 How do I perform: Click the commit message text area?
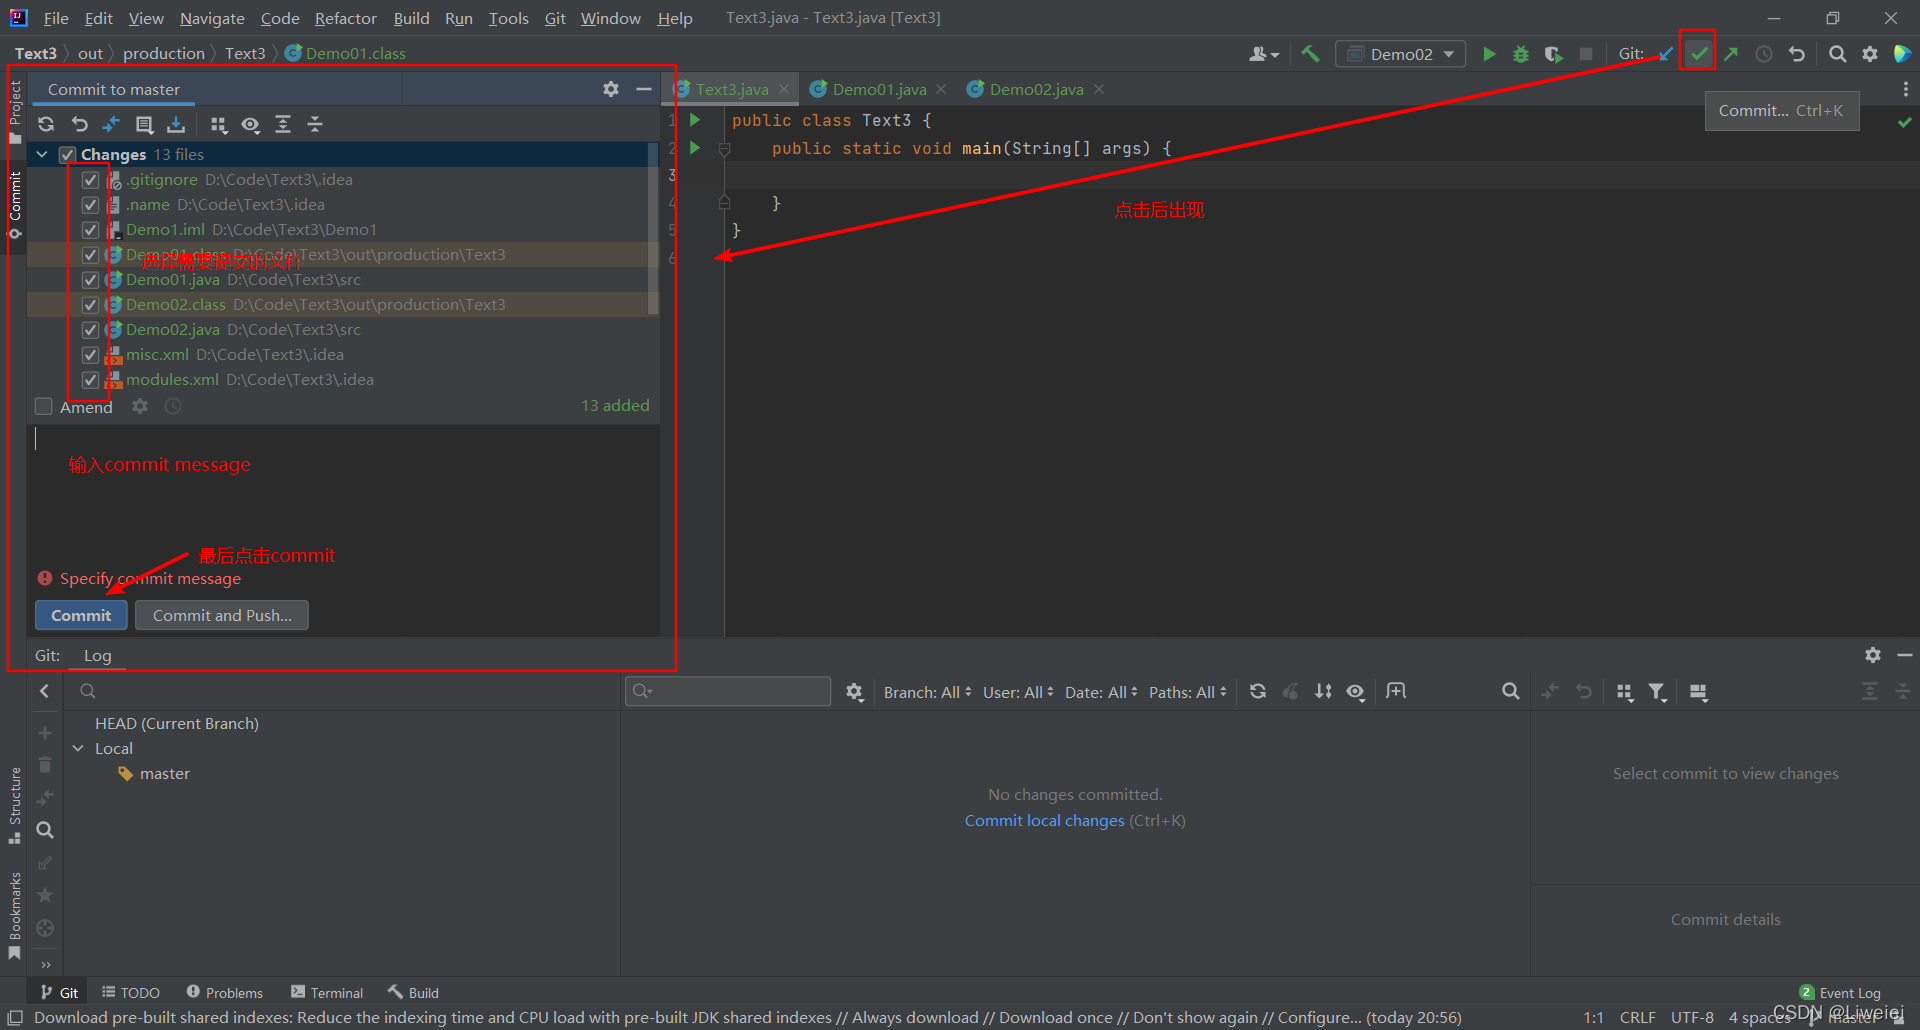point(343,495)
